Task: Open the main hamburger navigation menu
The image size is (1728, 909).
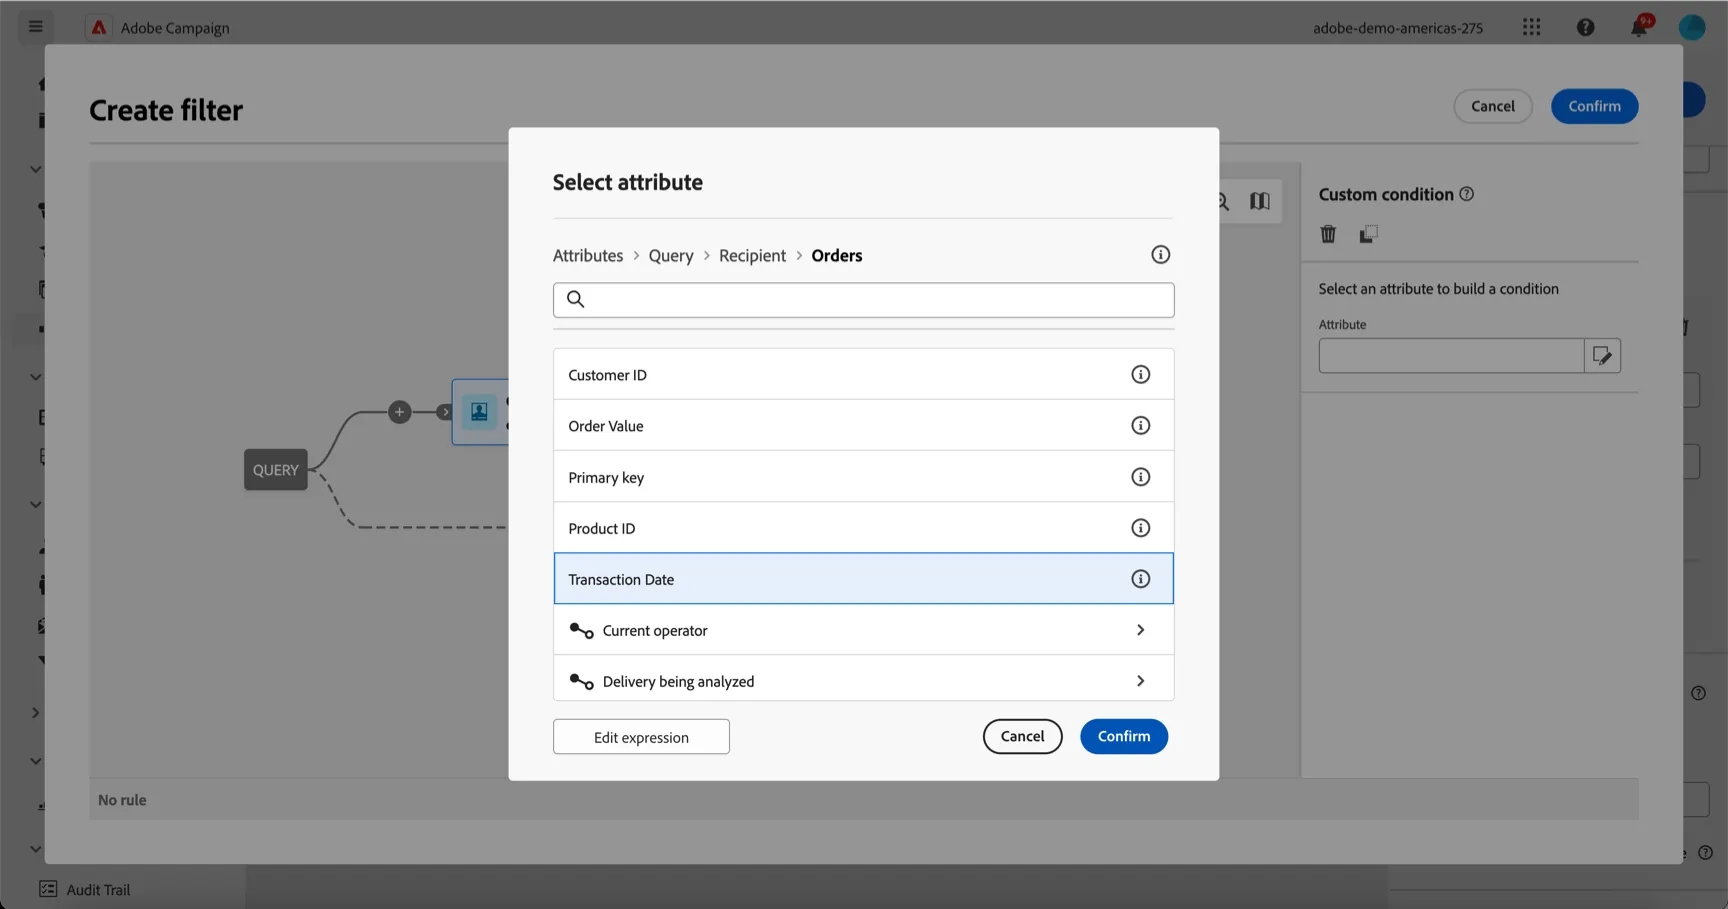Action: tap(36, 27)
